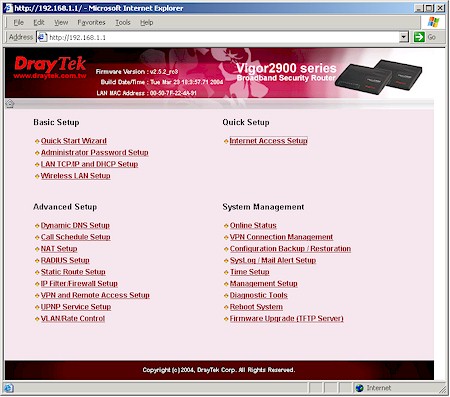Open Configuration Backup / Restoration
Screen dimensions: 450x397
click(x=290, y=249)
